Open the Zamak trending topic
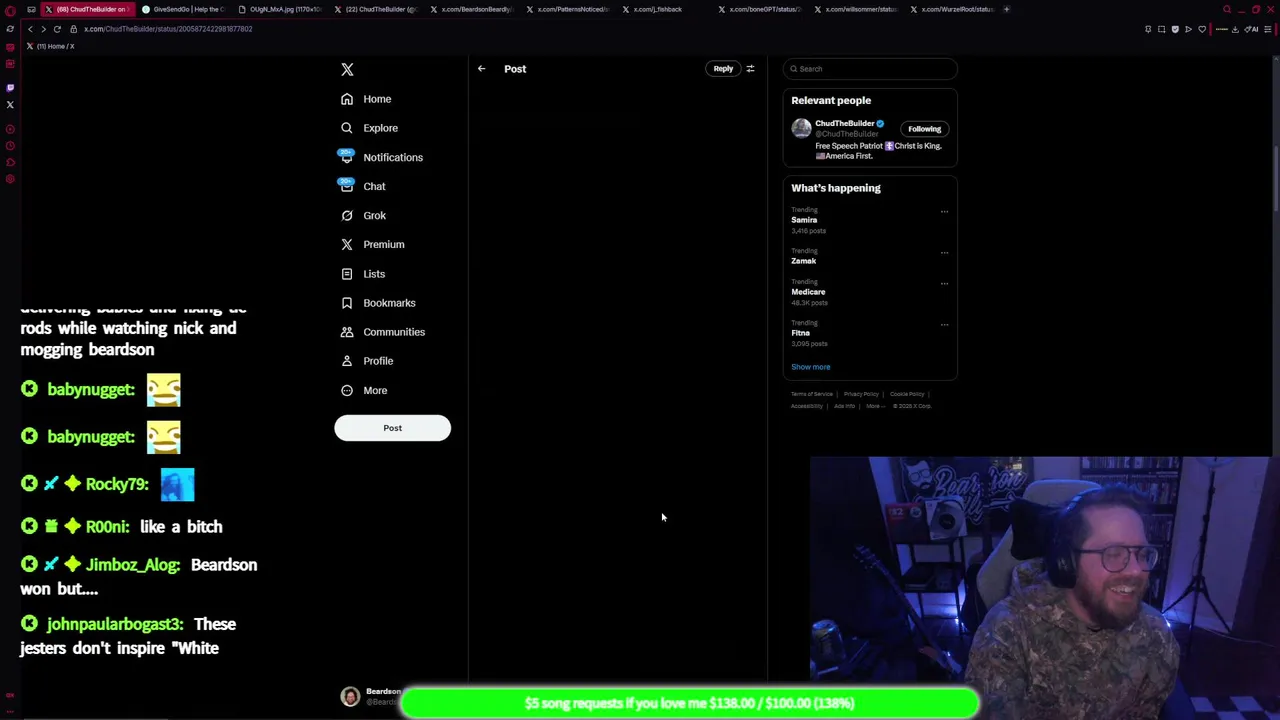Image resolution: width=1280 pixels, height=720 pixels. coord(804,261)
